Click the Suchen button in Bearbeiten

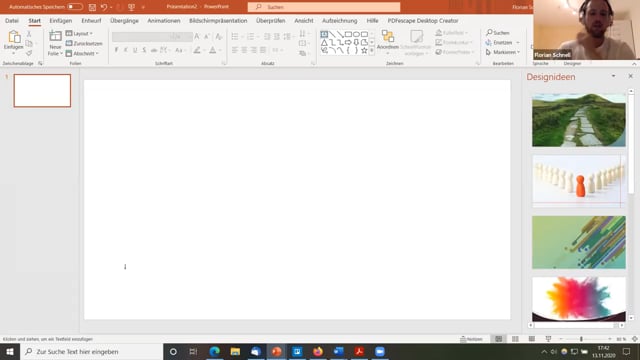(x=498, y=33)
